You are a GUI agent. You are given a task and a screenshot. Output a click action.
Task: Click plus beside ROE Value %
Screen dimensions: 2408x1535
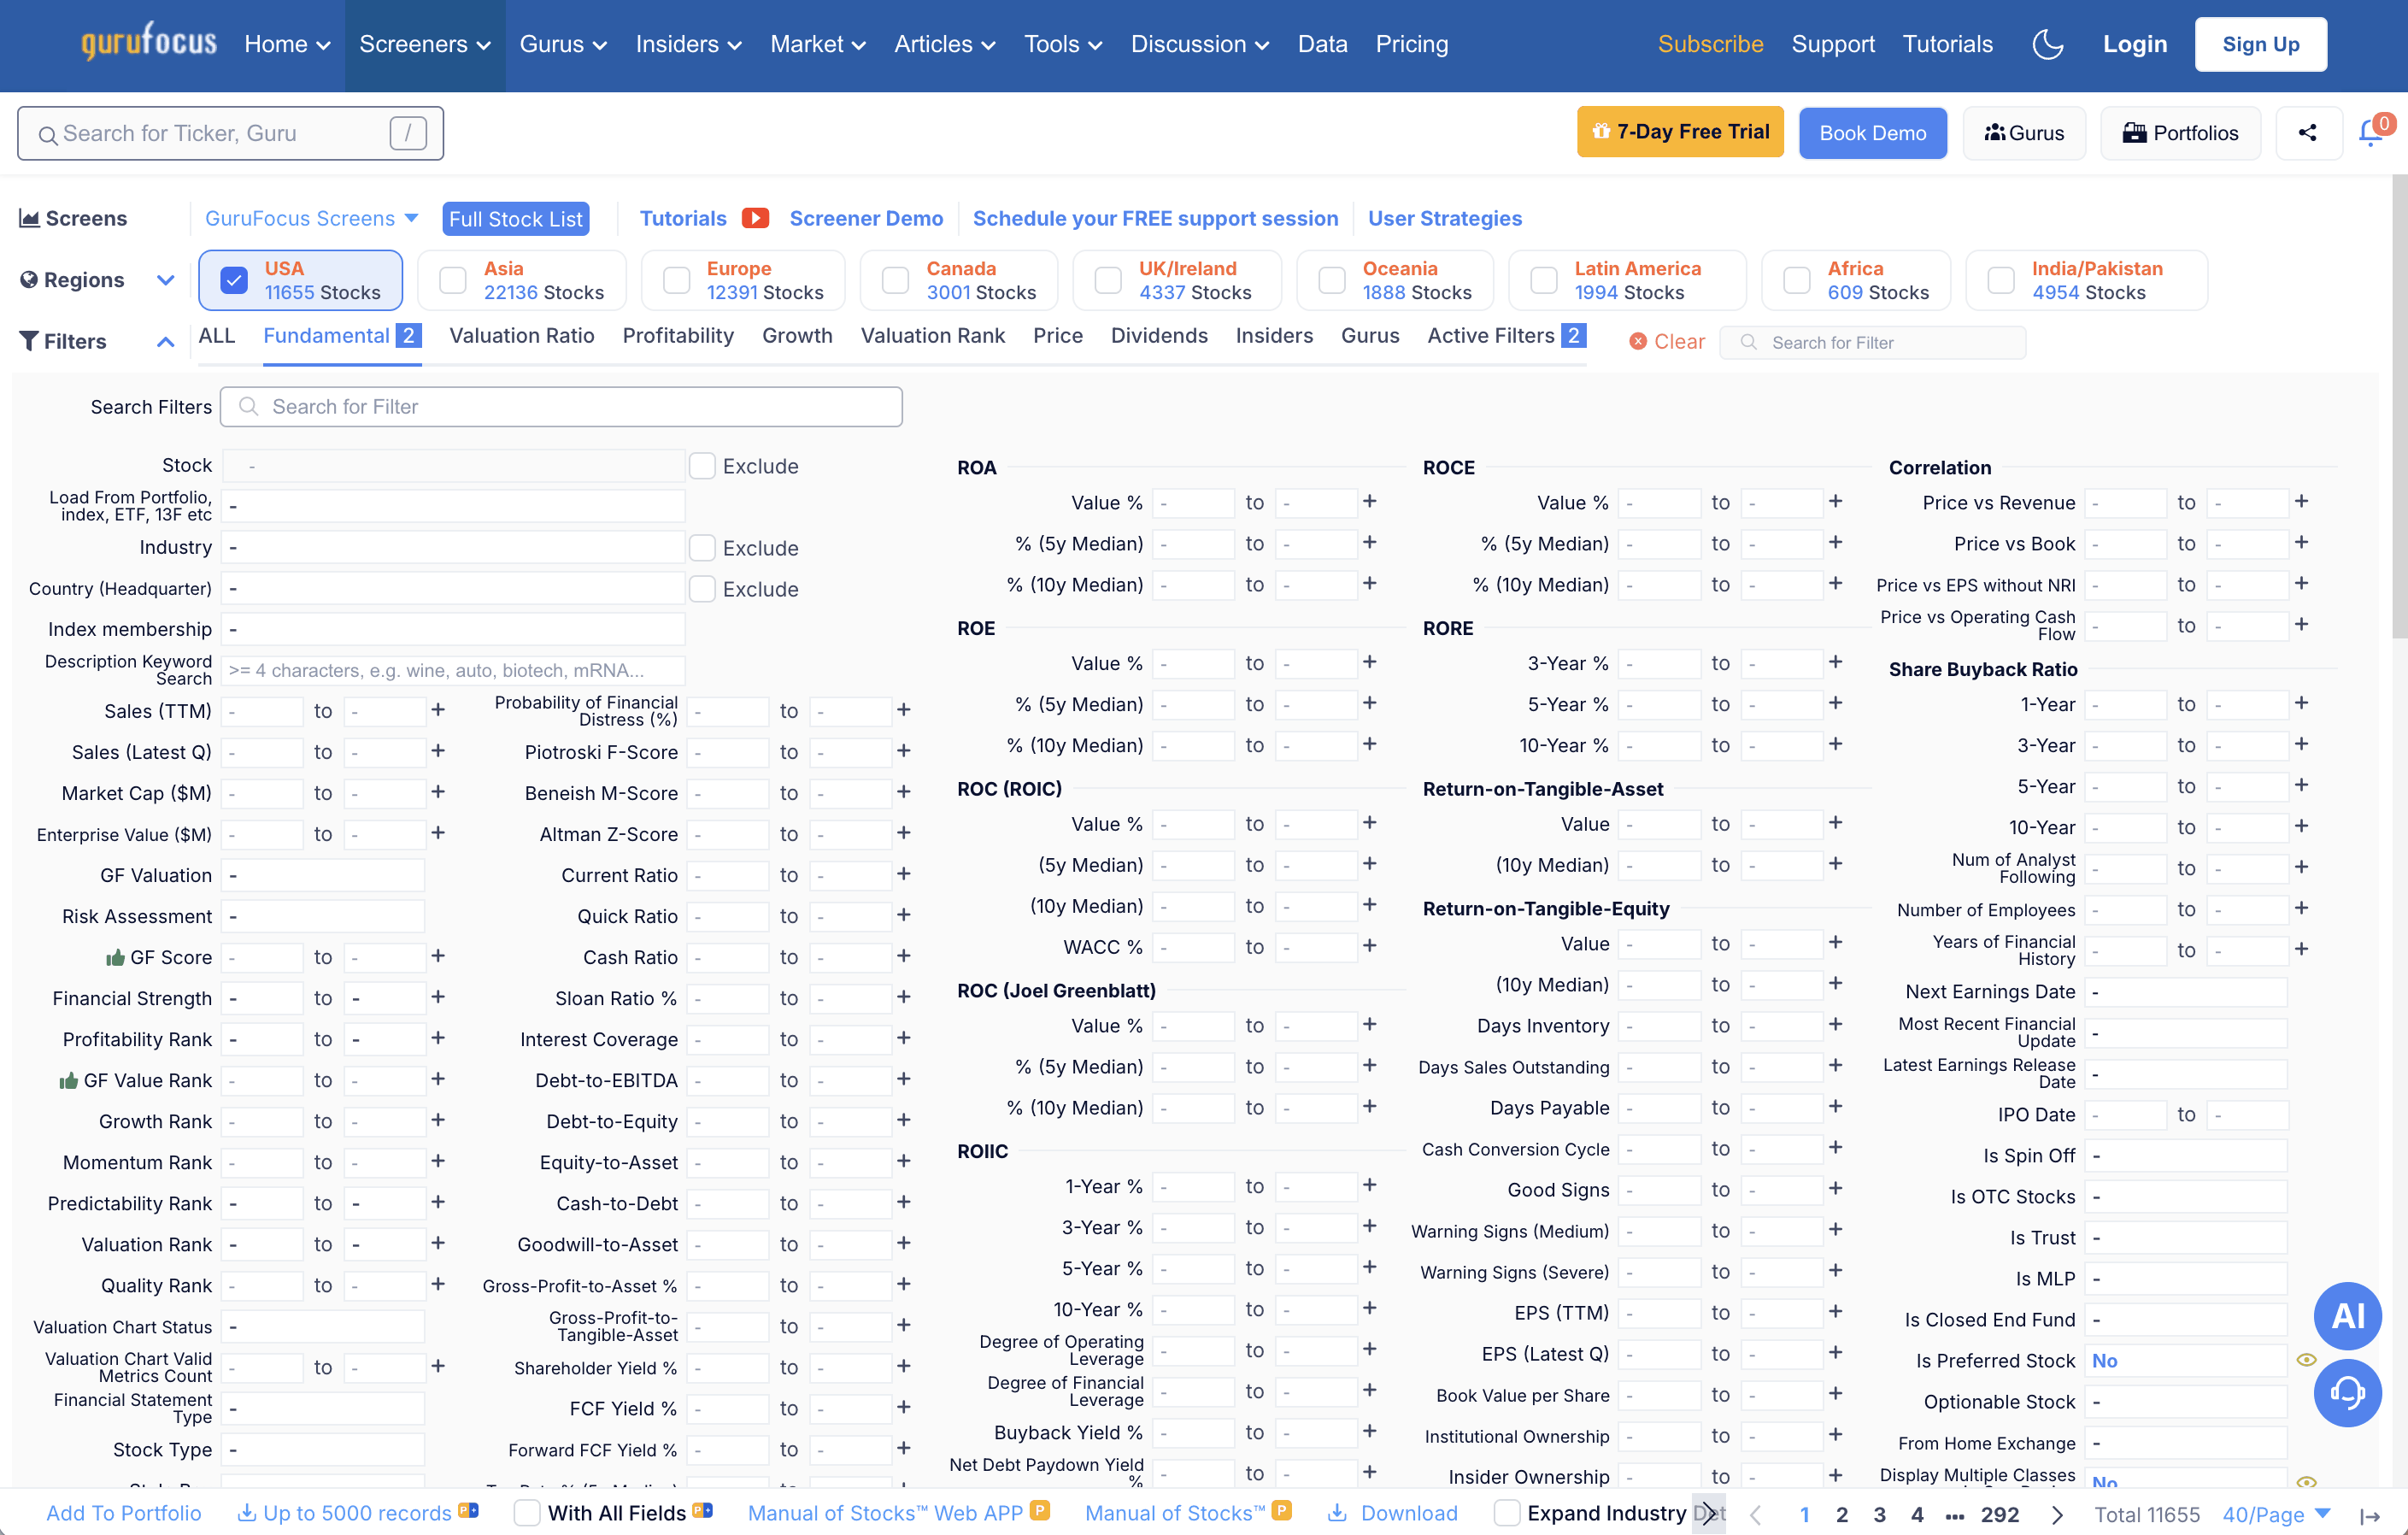point(1369,662)
